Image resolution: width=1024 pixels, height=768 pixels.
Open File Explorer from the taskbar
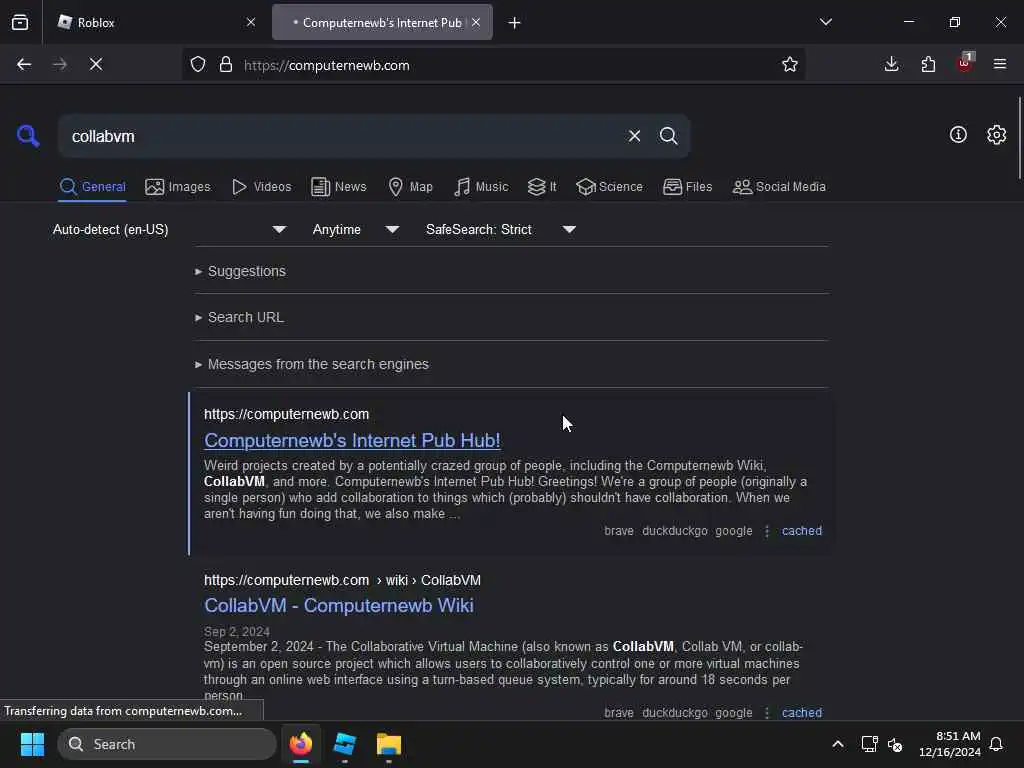click(389, 744)
